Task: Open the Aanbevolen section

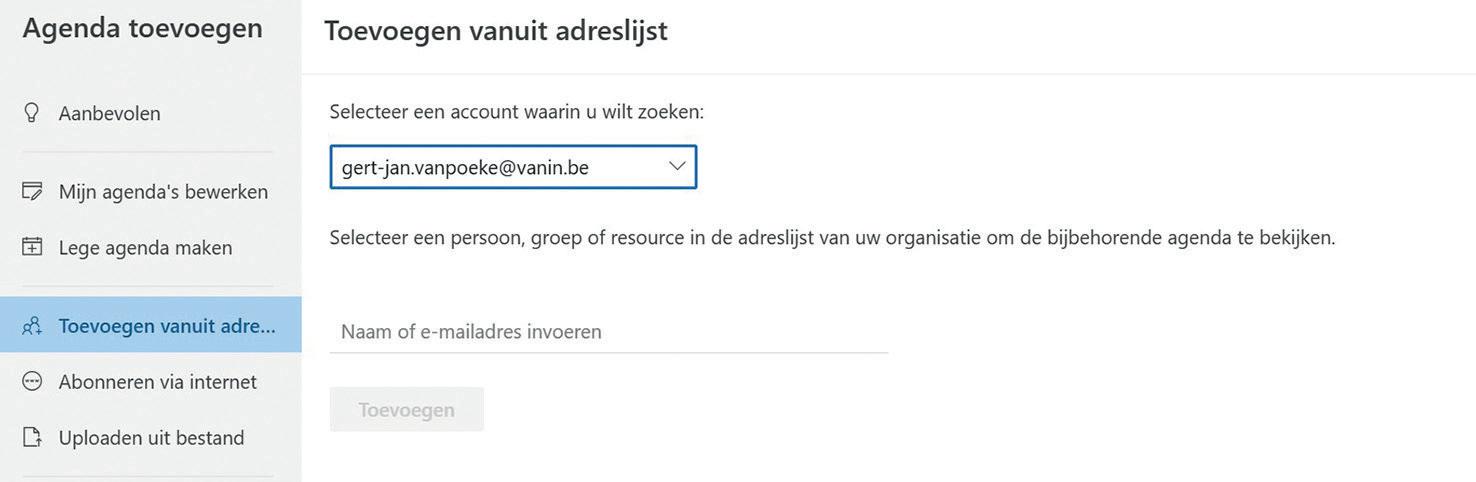Action: [110, 114]
